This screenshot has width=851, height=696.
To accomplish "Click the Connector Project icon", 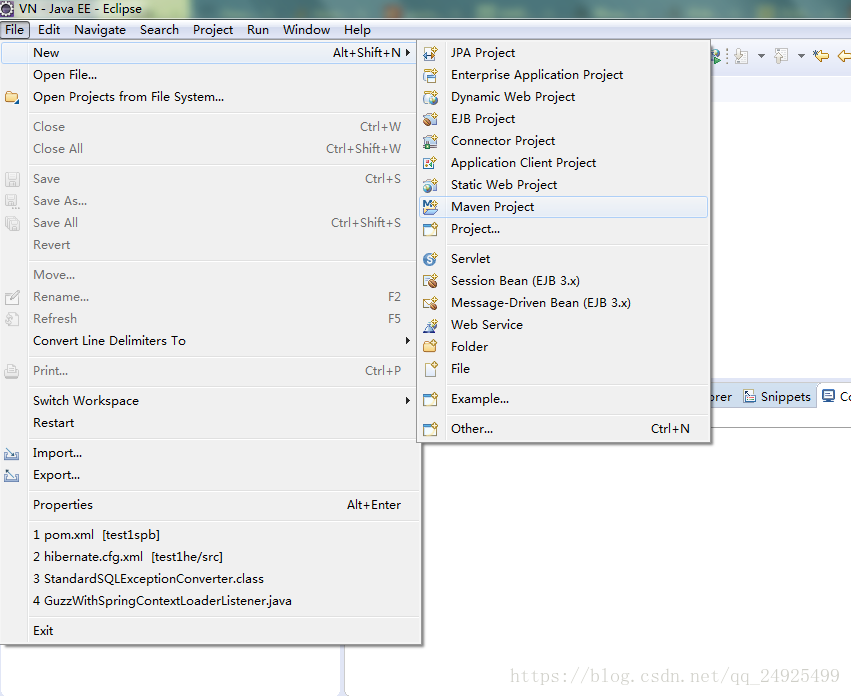I will [x=430, y=141].
